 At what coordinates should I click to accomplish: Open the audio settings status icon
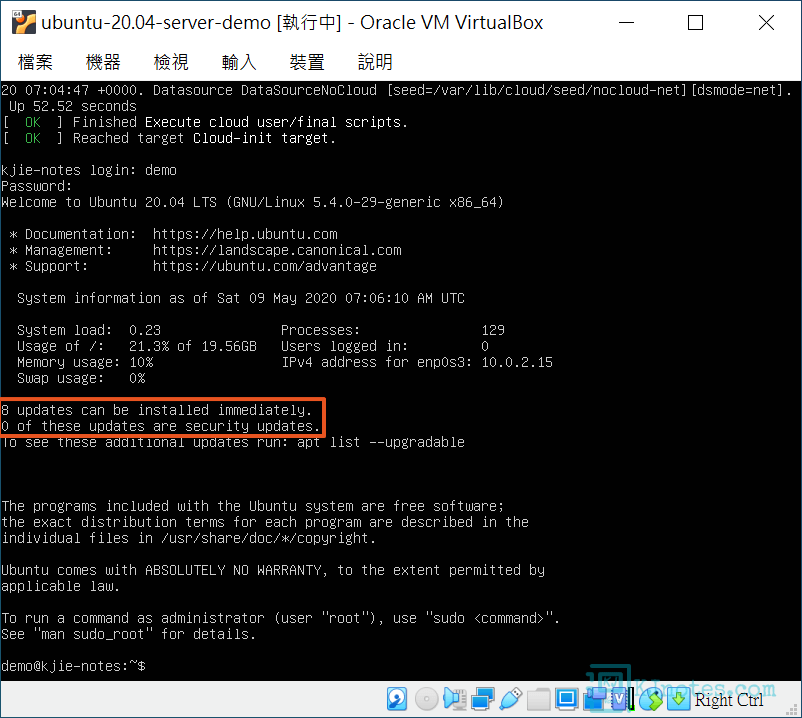pos(454,699)
